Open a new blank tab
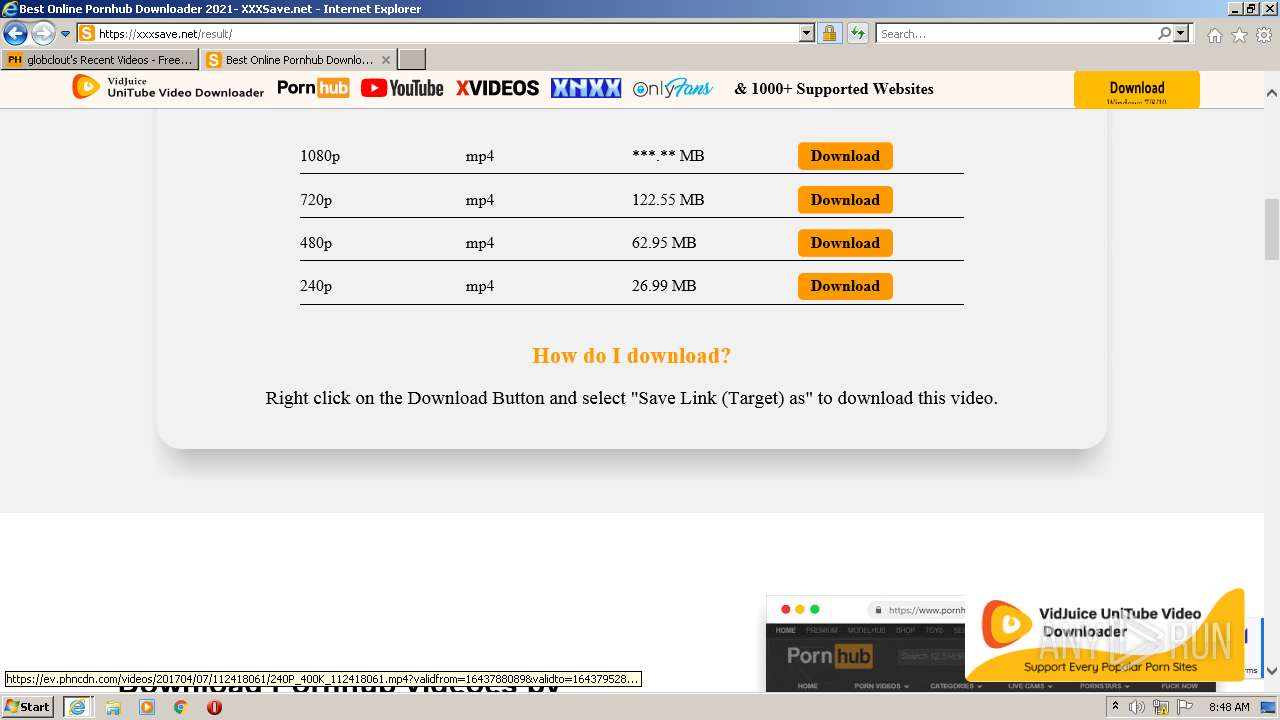Image resolution: width=1280 pixels, height=720 pixels. (412, 60)
